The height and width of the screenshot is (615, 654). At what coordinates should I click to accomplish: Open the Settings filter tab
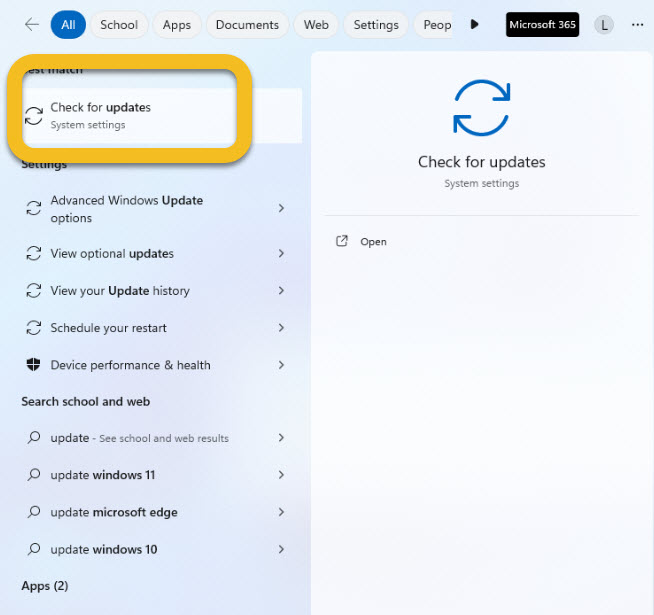(376, 25)
